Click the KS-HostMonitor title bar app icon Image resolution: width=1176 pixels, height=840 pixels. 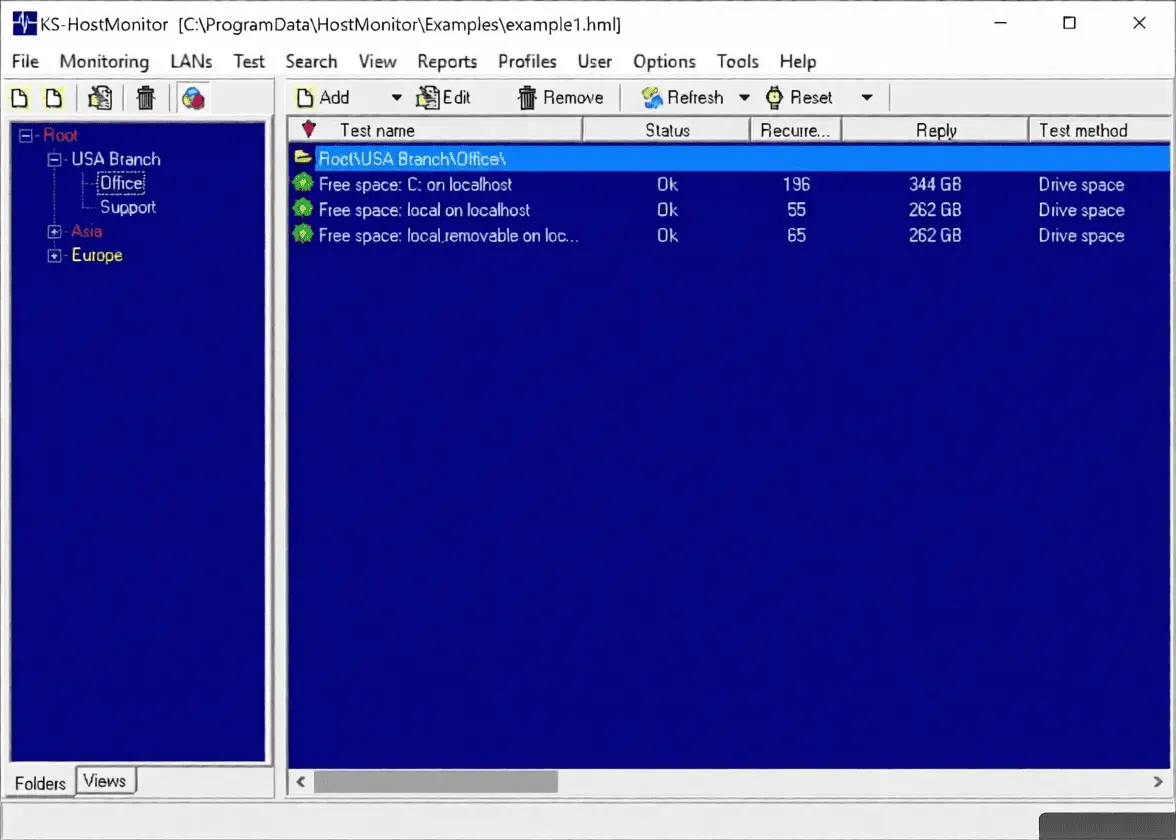[25, 24]
